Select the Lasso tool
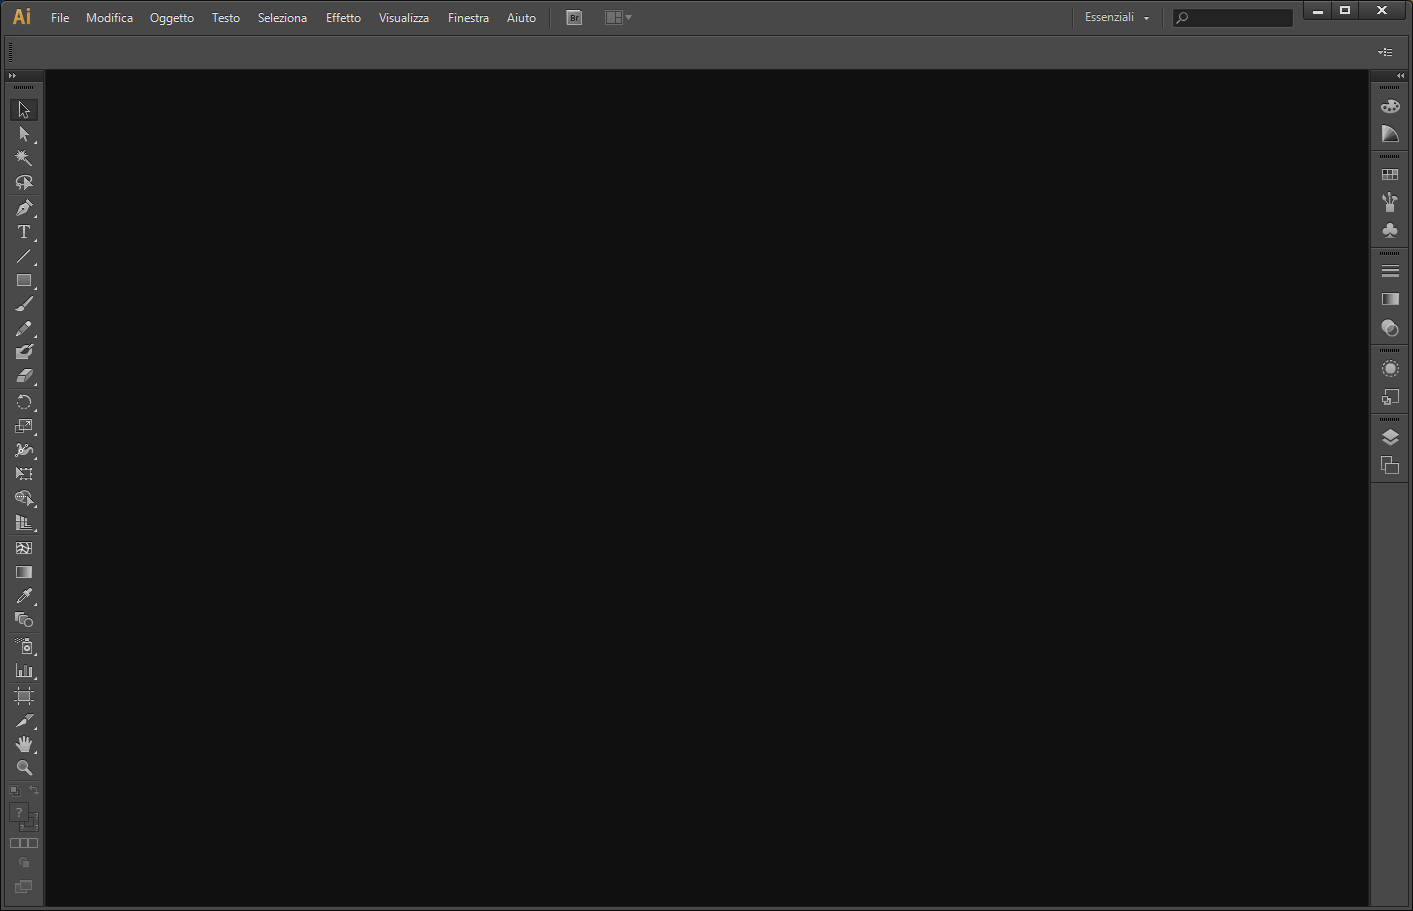This screenshot has width=1413, height=911. [x=24, y=183]
